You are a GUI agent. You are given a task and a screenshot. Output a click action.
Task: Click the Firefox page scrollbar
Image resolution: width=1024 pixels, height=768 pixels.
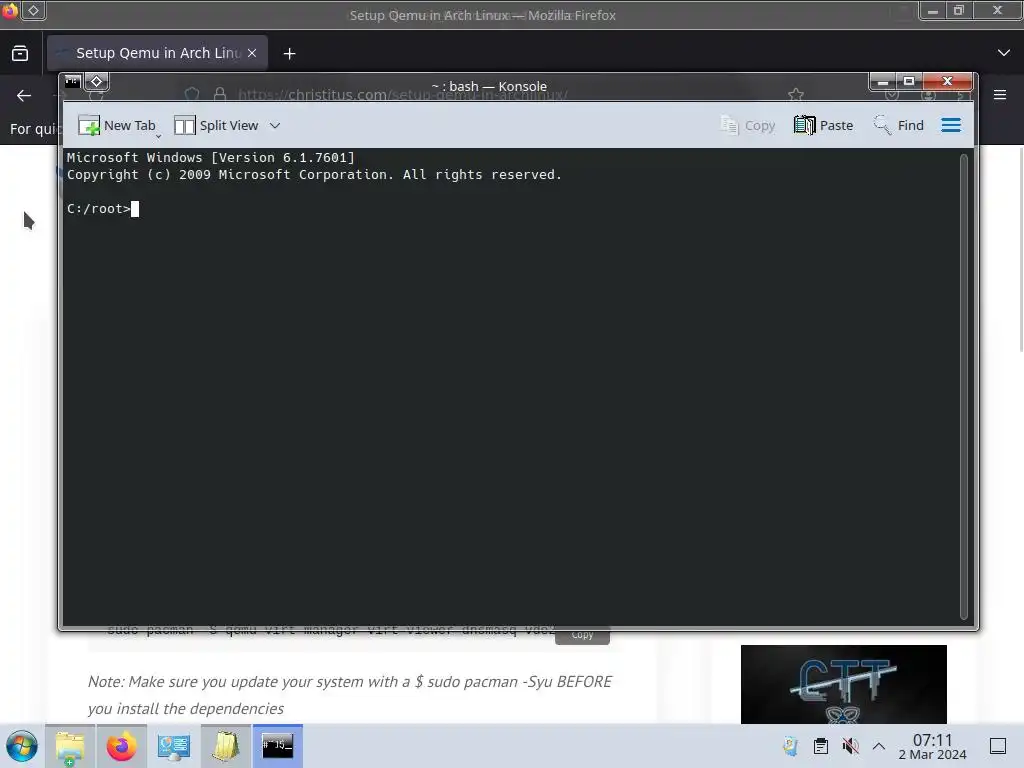click(x=1021, y=251)
